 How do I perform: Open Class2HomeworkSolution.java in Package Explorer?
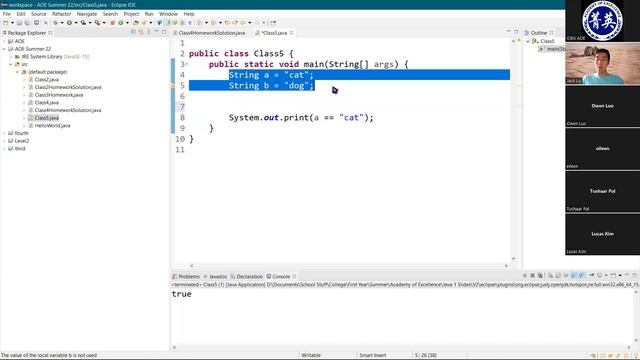coord(68,87)
